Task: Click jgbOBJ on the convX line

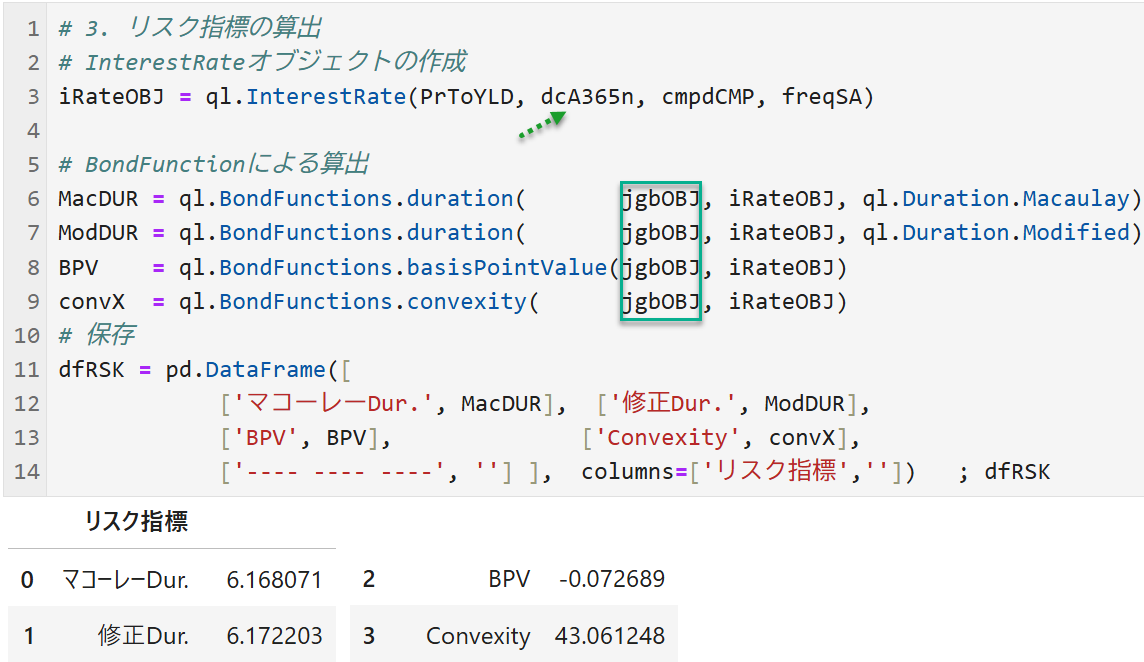Action: click(x=660, y=301)
